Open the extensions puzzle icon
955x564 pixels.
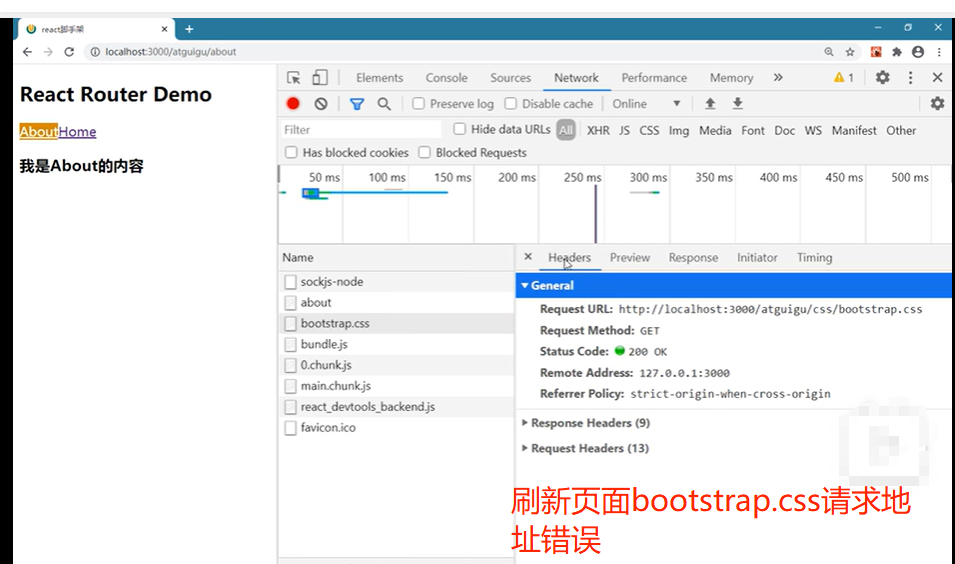click(x=897, y=52)
